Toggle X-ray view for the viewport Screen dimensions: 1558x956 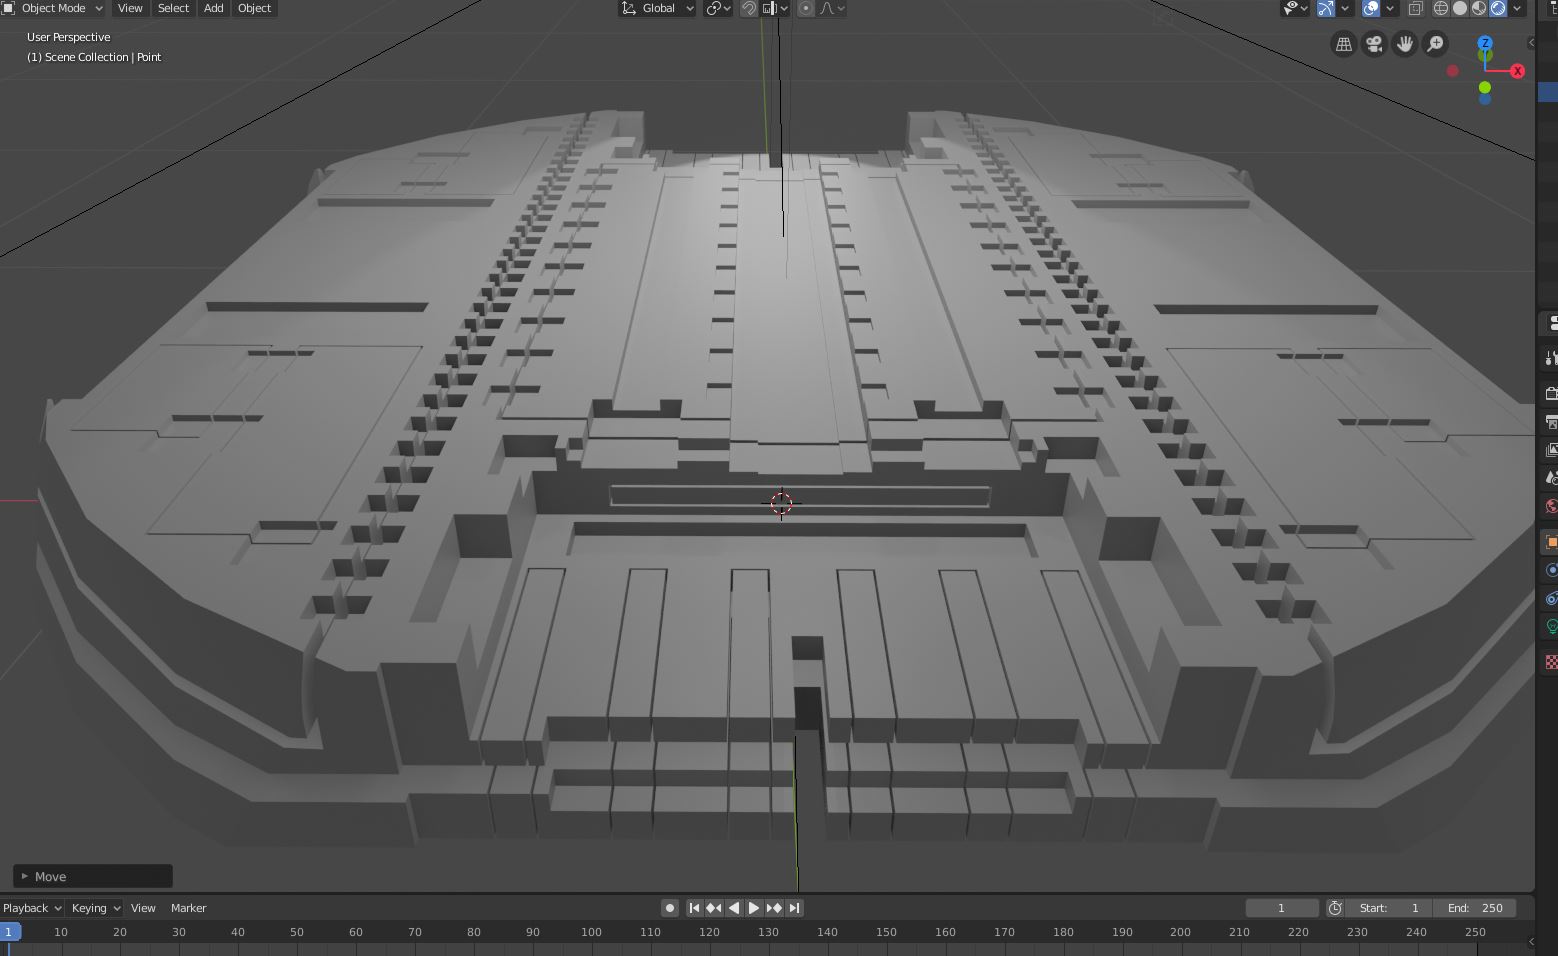[x=1416, y=8]
